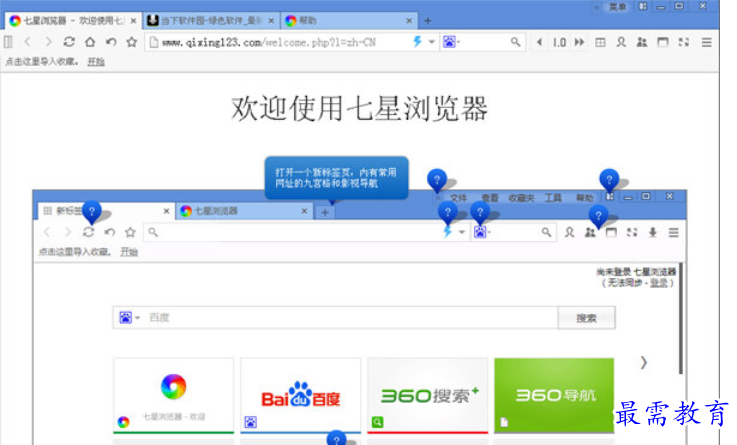Click the download arrow icon in the preview toolbar
Screen dimensions: 737x445
coord(652,232)
